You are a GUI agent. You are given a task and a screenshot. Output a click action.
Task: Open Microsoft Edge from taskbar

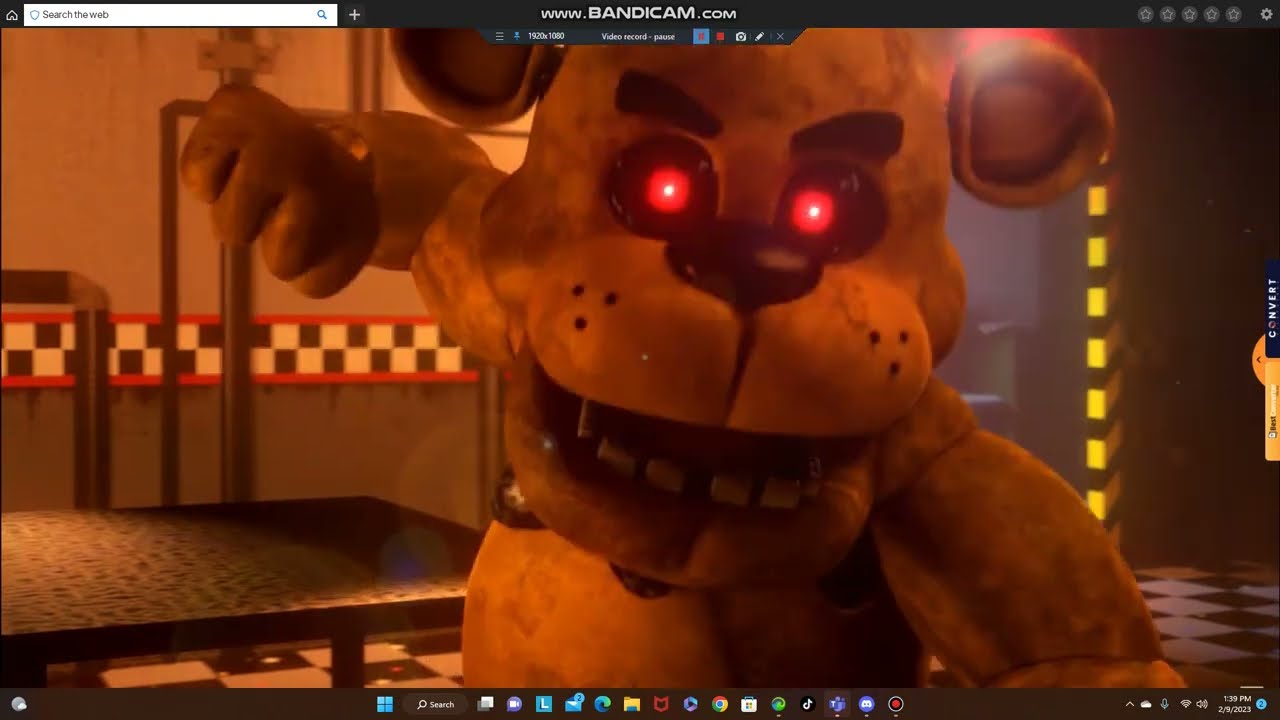click(x=602, y=704)
